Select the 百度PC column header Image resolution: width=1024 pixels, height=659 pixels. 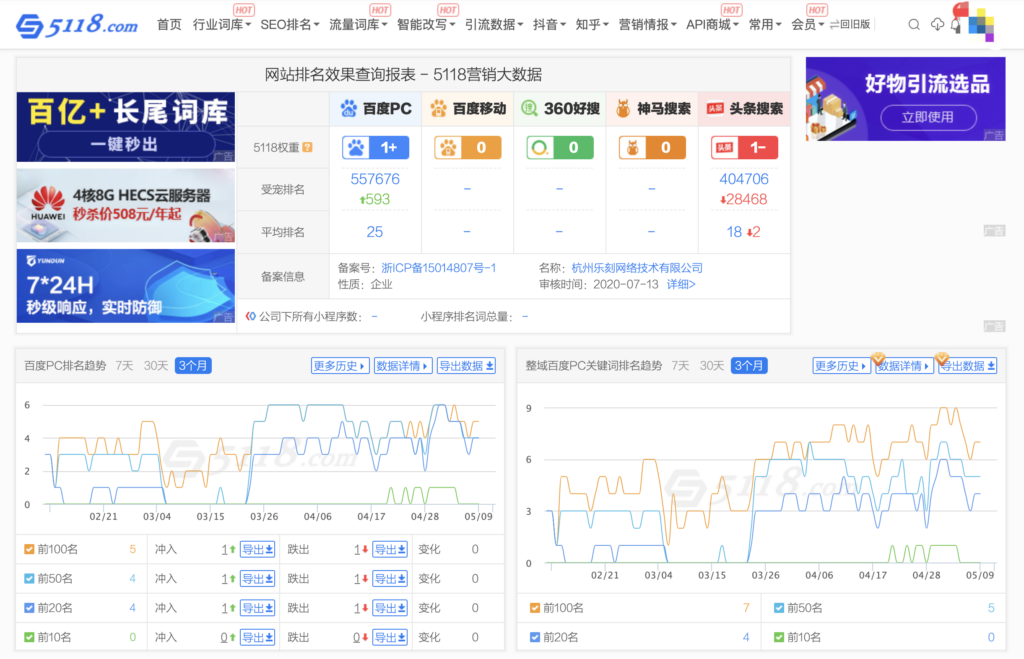376,108
